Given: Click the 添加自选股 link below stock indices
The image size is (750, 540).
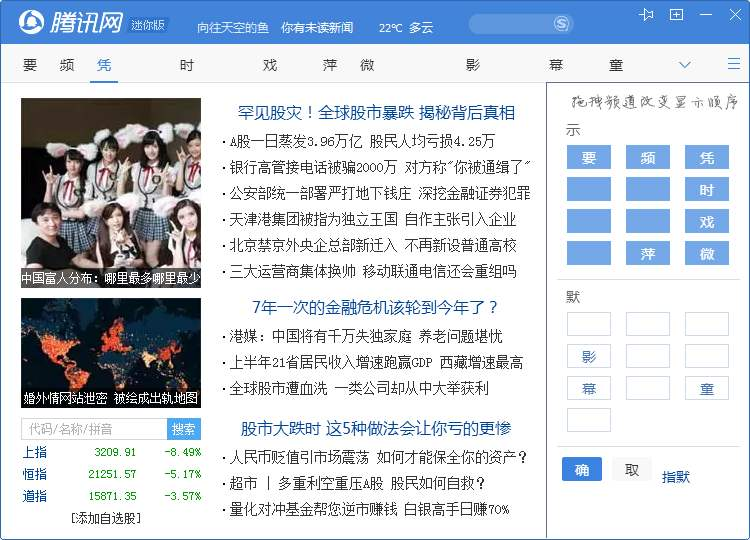Looking at the screenshot, I should point(106,518).
